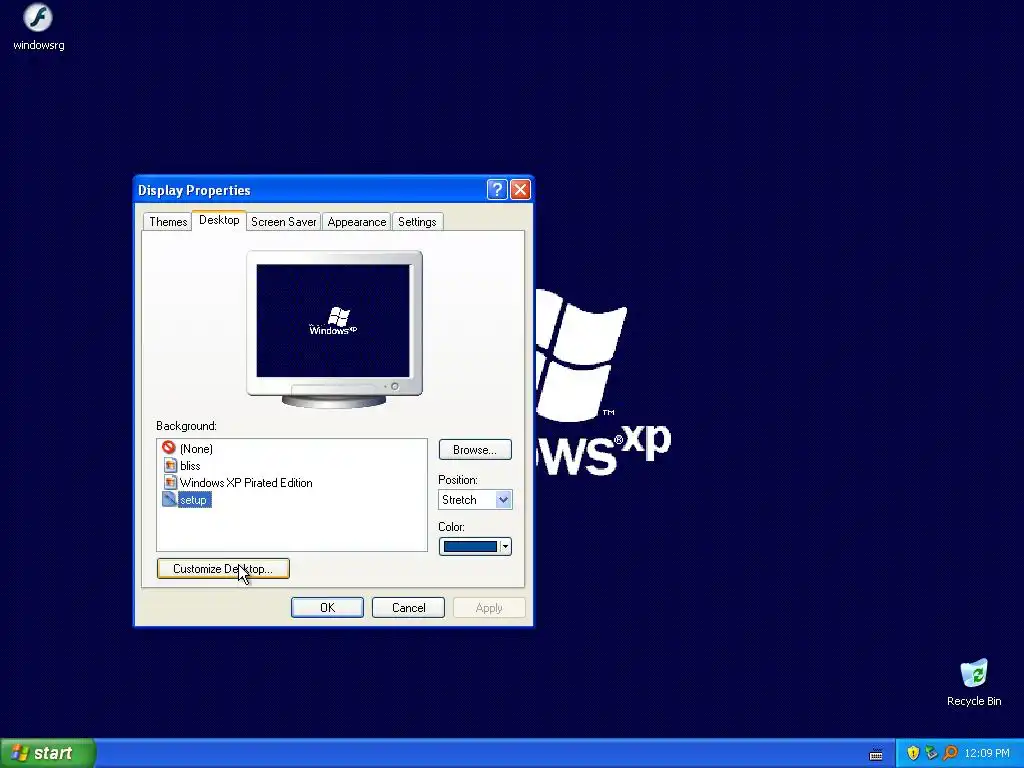This screenshot has width=1024, height=768.
Task: Click the monitor wallpaper preview
Action: [333, 321]
